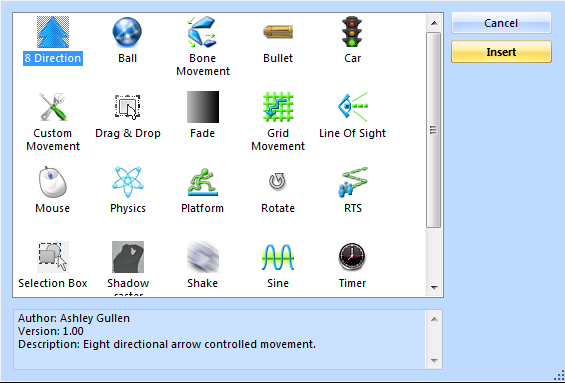Click the behavior list scrollbar thumb
The width and height of the screenshot is (565, 383).
coord(433,130)
